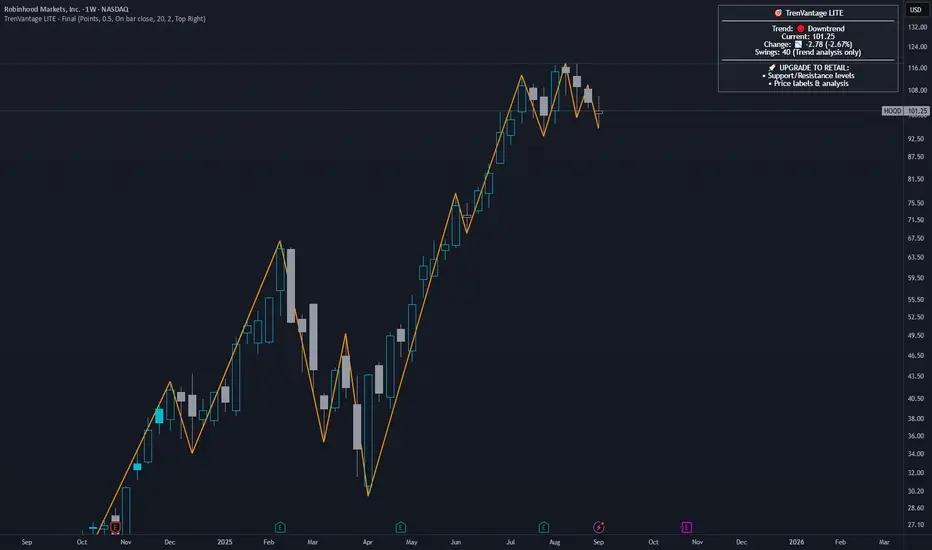Click the 116.00 price scale label
The height and width of the screenshot is (550, 932).
coord(918,68)
